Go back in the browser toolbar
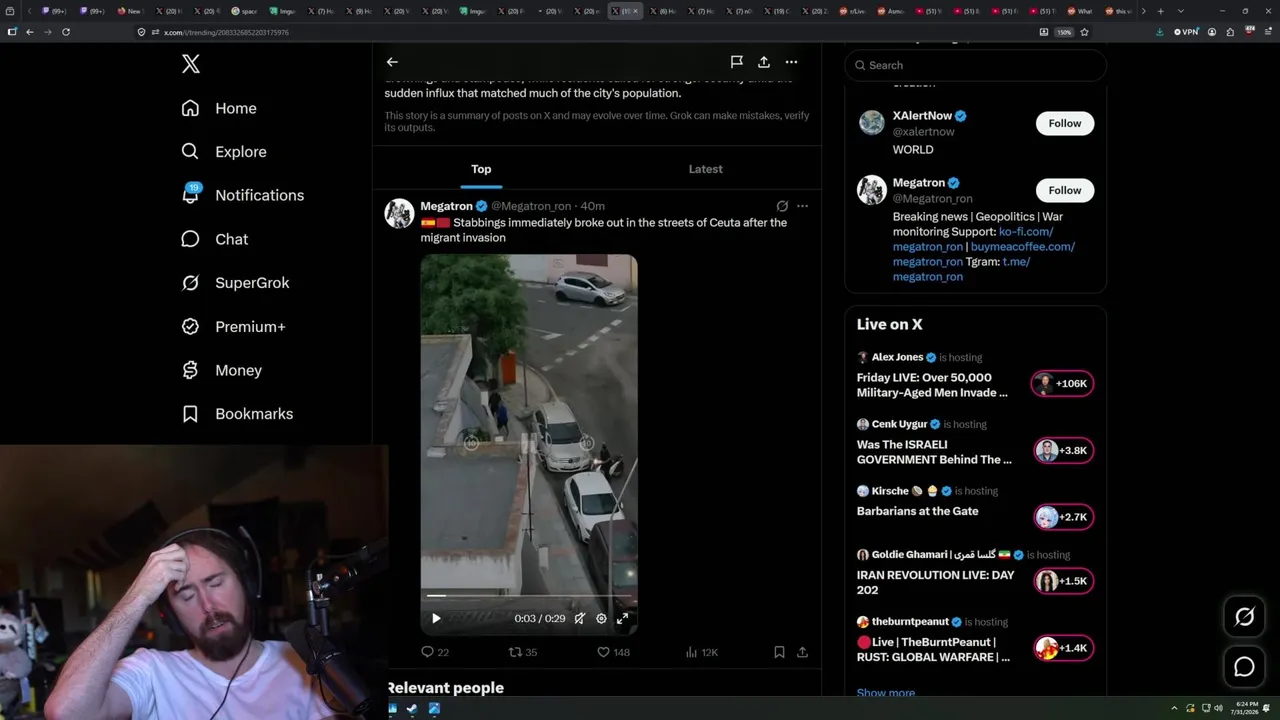 [30, 32]
